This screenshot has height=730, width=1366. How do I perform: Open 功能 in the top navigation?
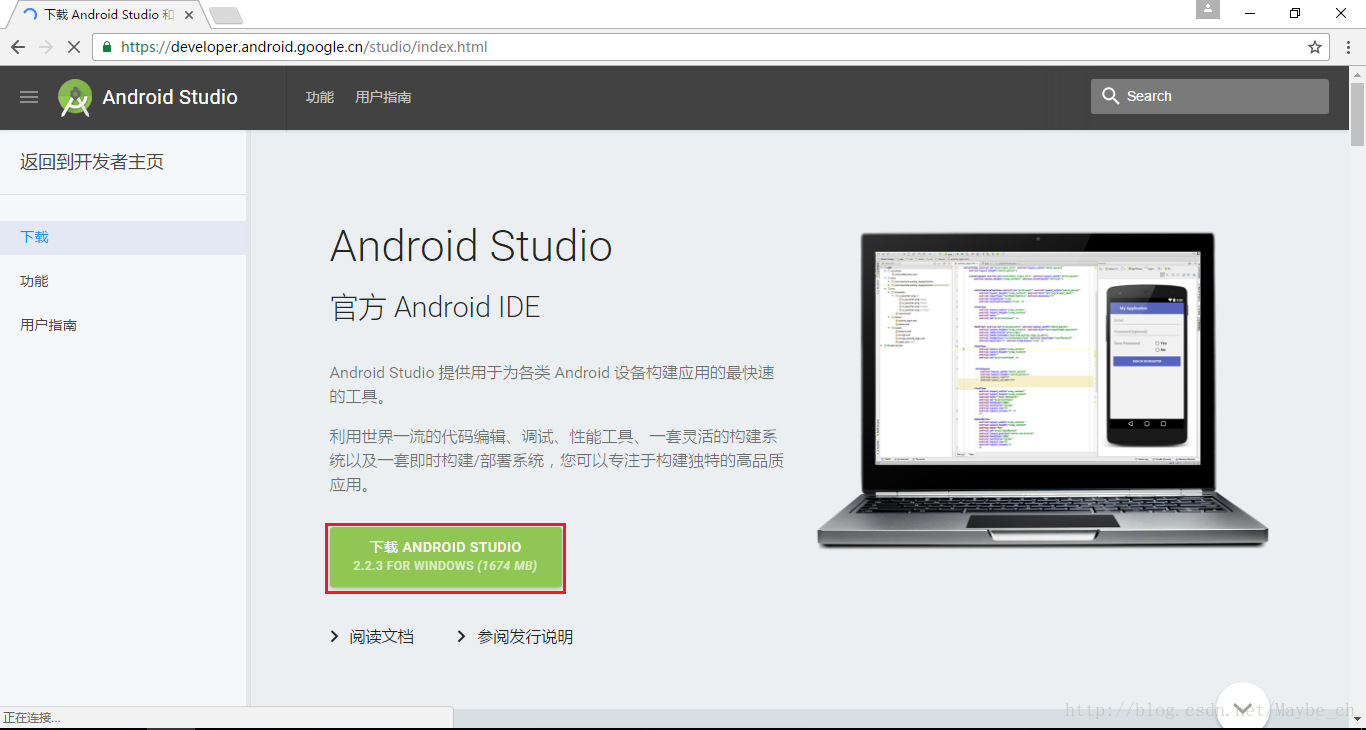pos(320,97)
